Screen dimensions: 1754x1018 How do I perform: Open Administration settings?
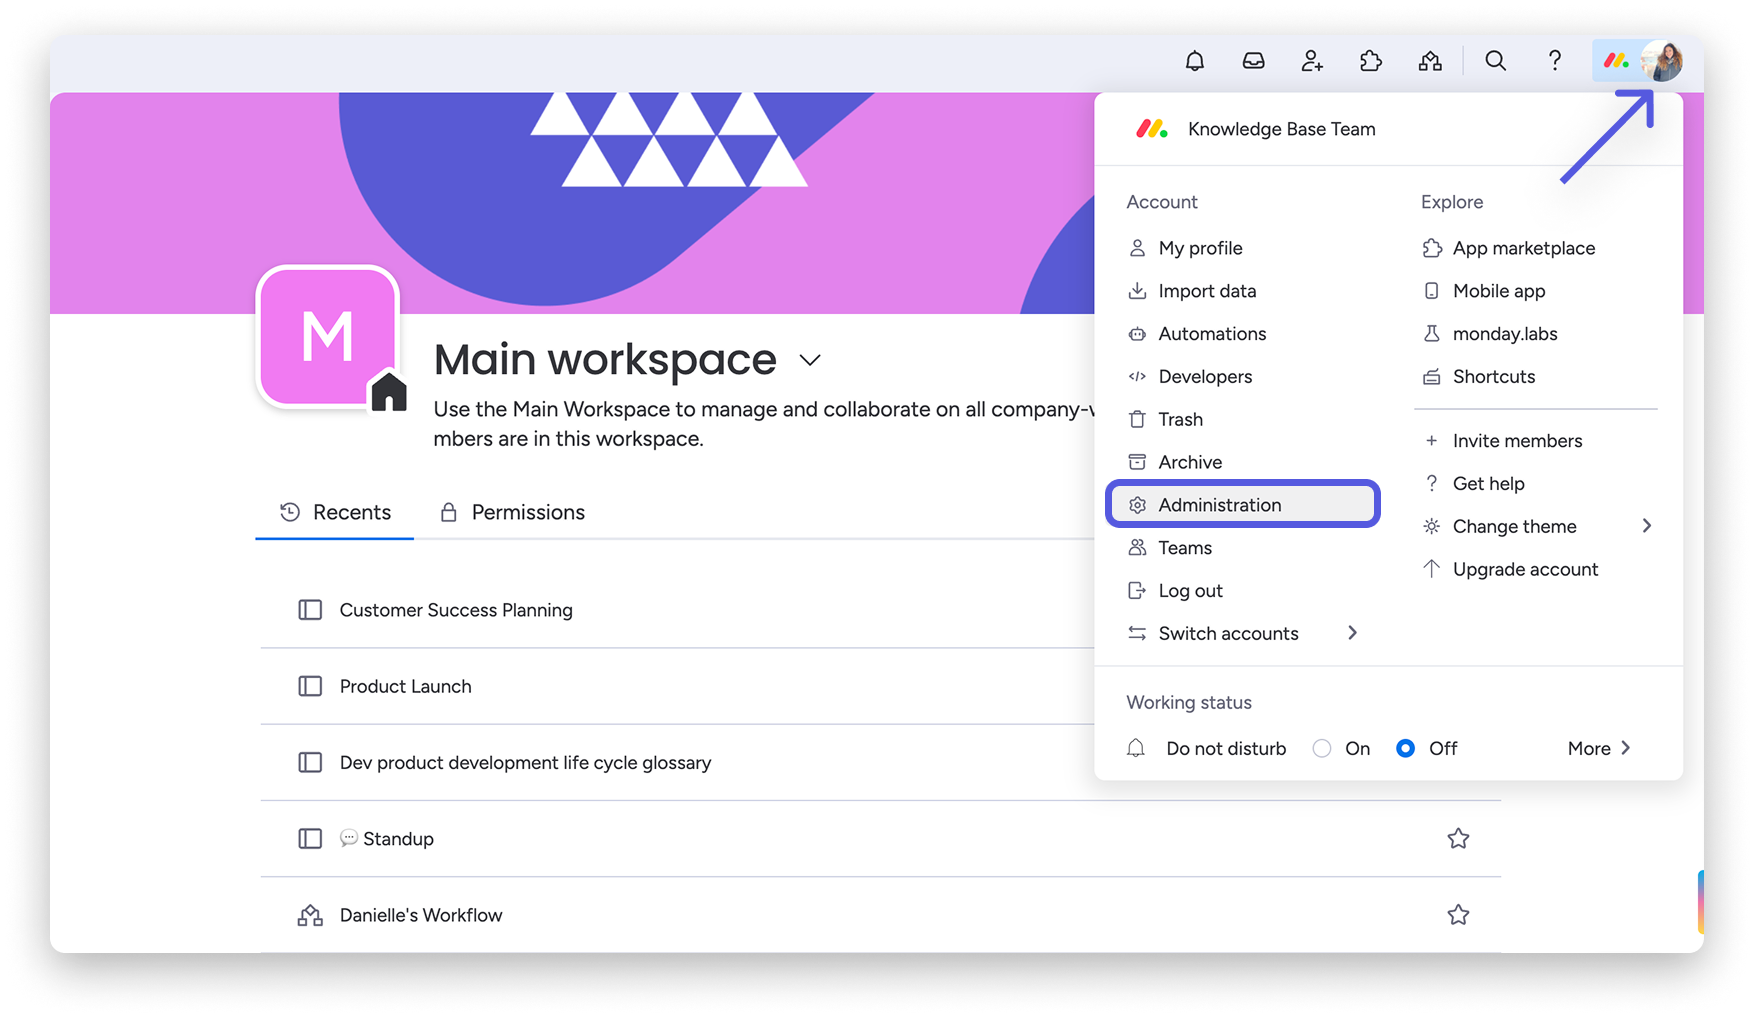pyautogui.click(x=1242, y=505)
